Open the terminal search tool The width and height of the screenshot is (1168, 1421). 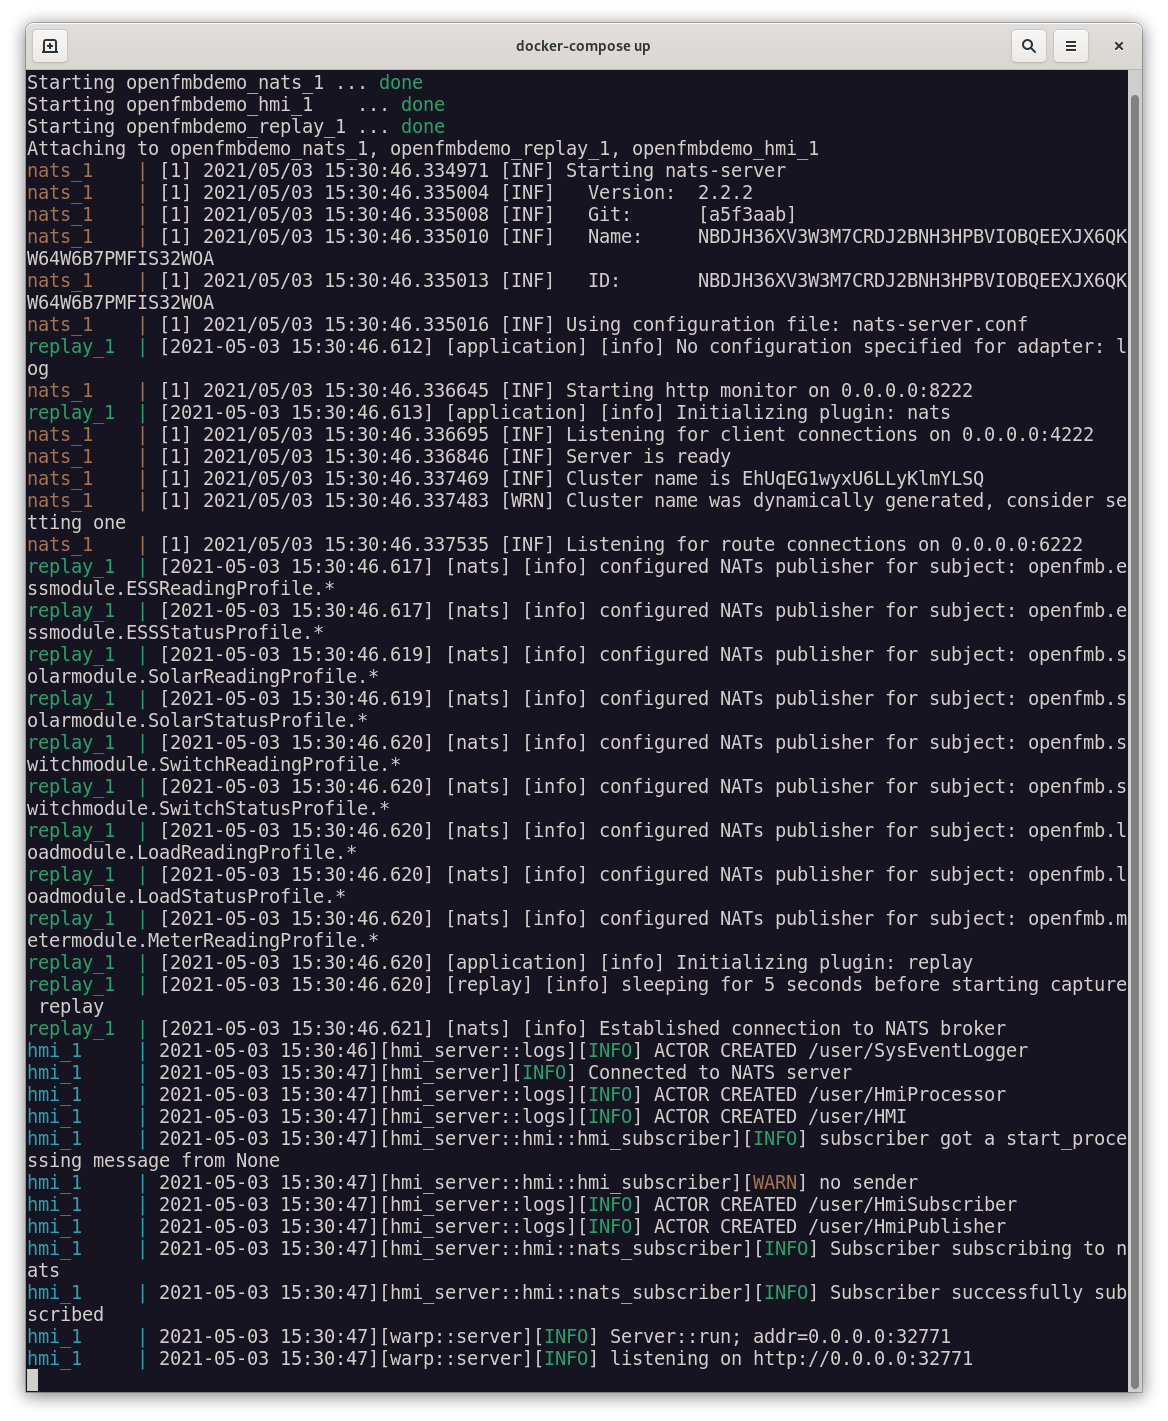click(x=1028, y=46)
